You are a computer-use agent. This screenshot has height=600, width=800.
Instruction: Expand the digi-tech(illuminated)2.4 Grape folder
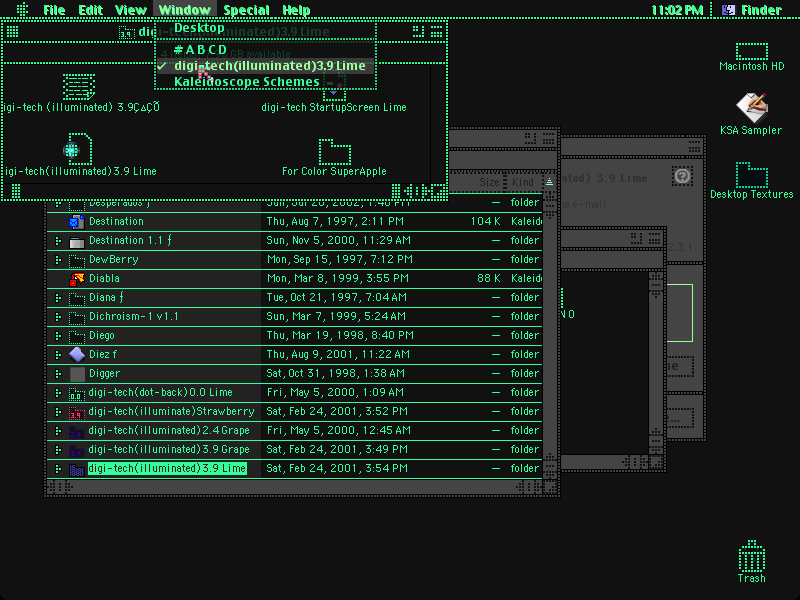[x=58, y=431]
